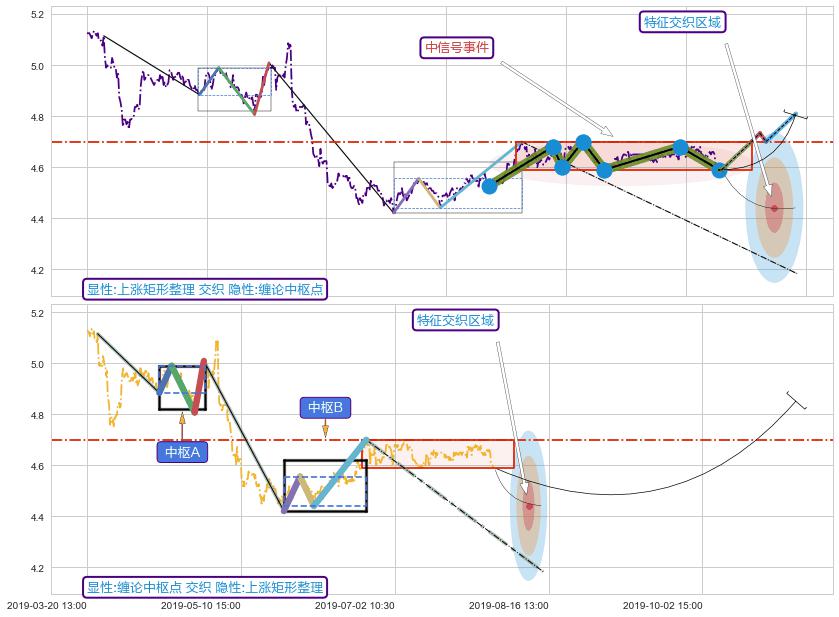
Task: Click the 2019-10-02 15:00 x-axis date label
Action: click(x=662, y=605)
